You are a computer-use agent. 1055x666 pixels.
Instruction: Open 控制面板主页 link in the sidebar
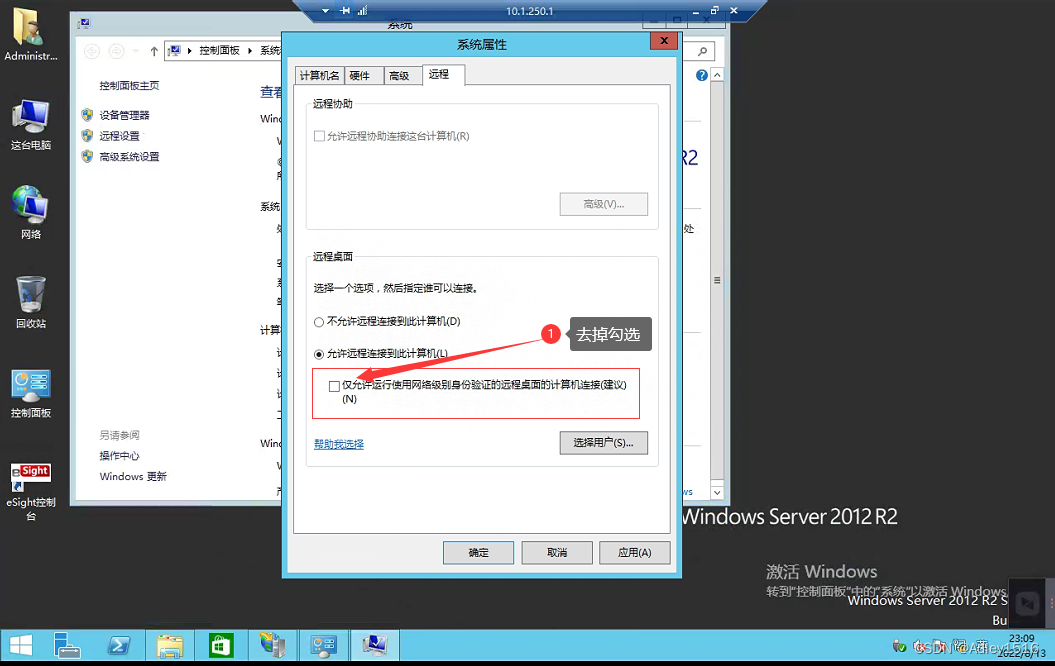pyautogui.click(x=129, y=85)
